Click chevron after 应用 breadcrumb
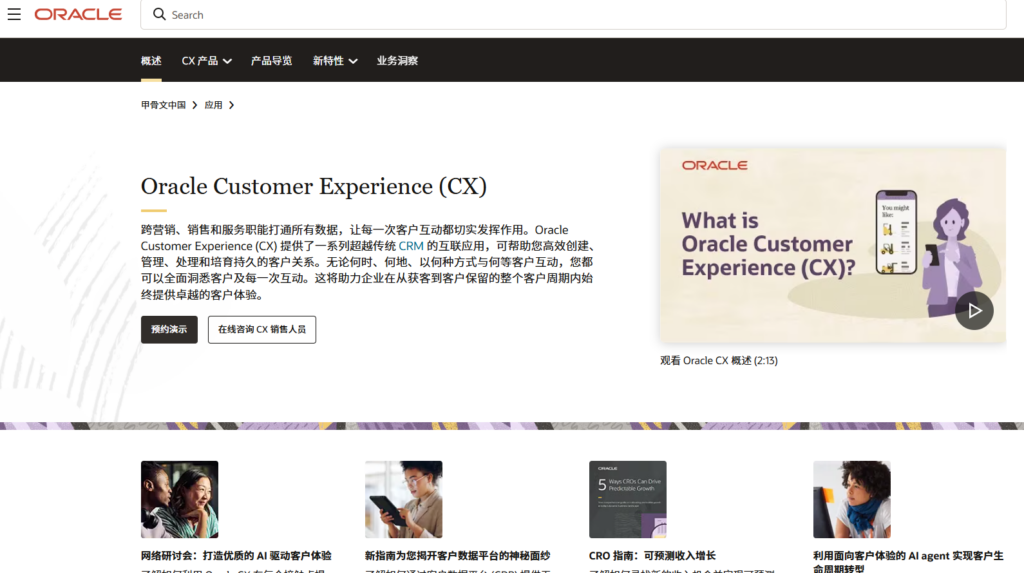Viewport: 1024px width, 573px height. 231,105
